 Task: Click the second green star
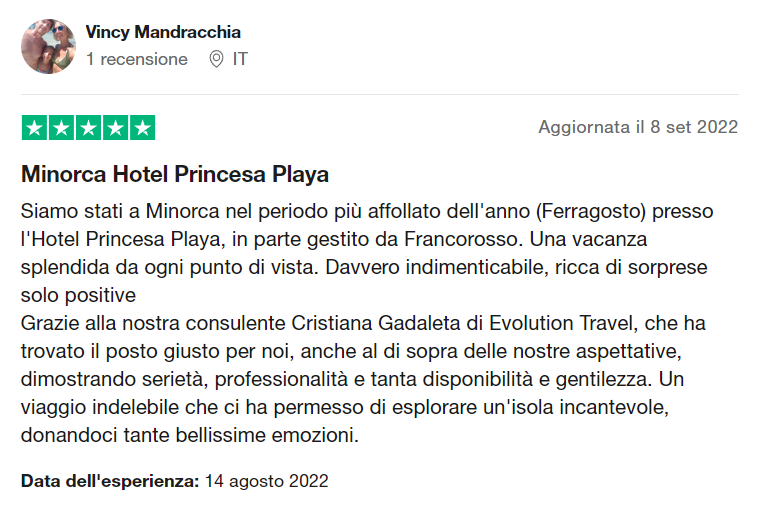point(61,128)
